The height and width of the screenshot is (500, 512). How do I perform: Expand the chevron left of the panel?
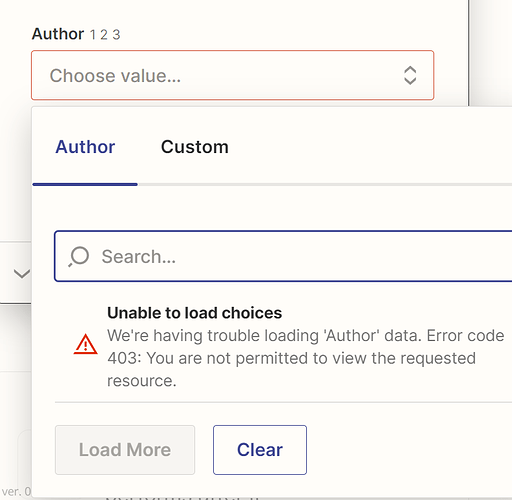22,274
